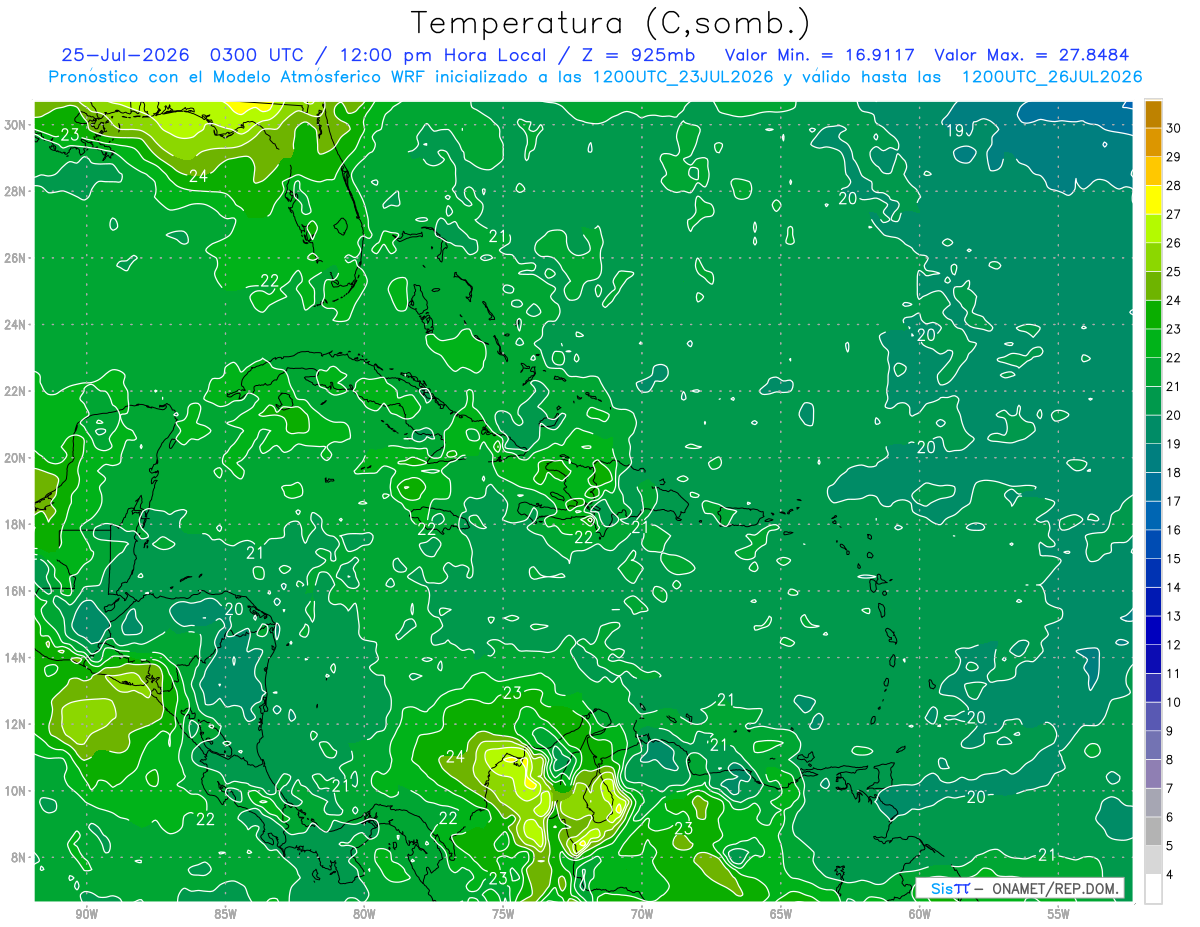Click the 80W longitude axis label
1200x927 pixels.
tap(364, 914)
